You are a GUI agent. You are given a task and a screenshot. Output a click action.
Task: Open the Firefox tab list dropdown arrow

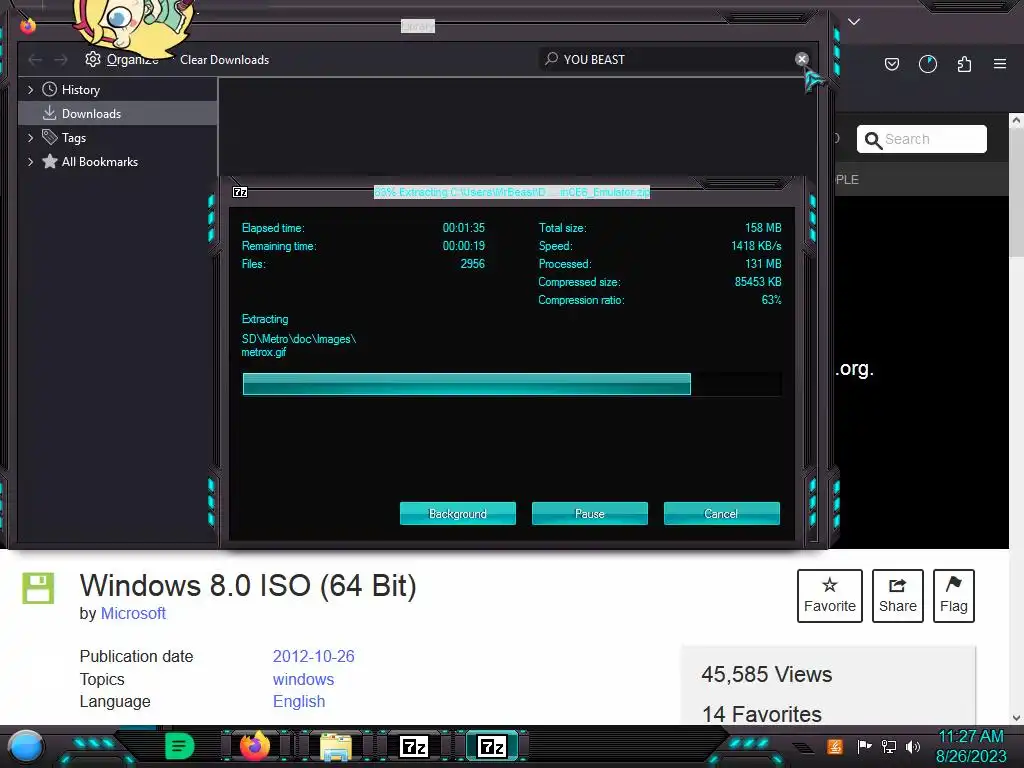click(x=854, y=22)
